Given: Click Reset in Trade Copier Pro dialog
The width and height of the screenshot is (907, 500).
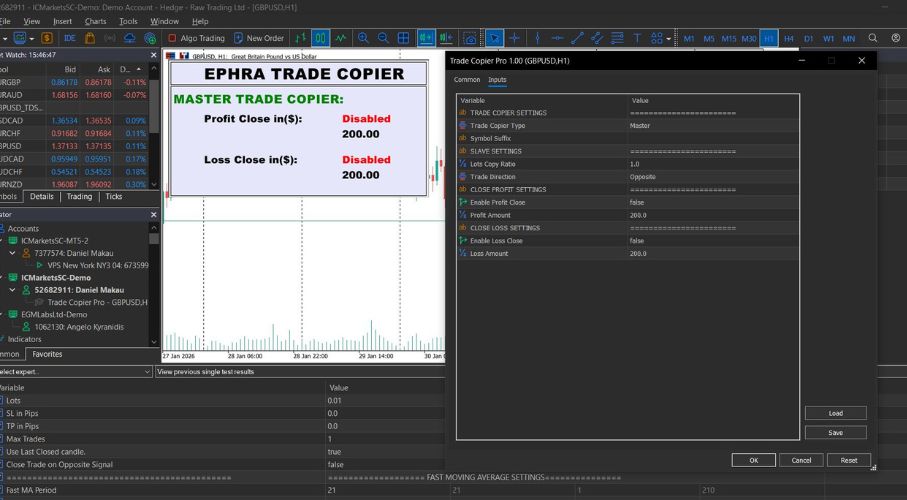Looking at the screenshot, I should point(849,460).
